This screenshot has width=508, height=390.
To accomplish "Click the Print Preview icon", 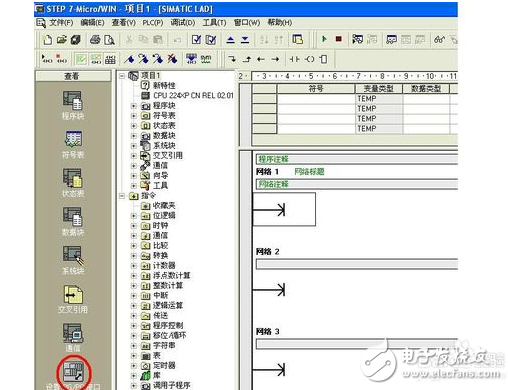I will (x=109, y=40).
